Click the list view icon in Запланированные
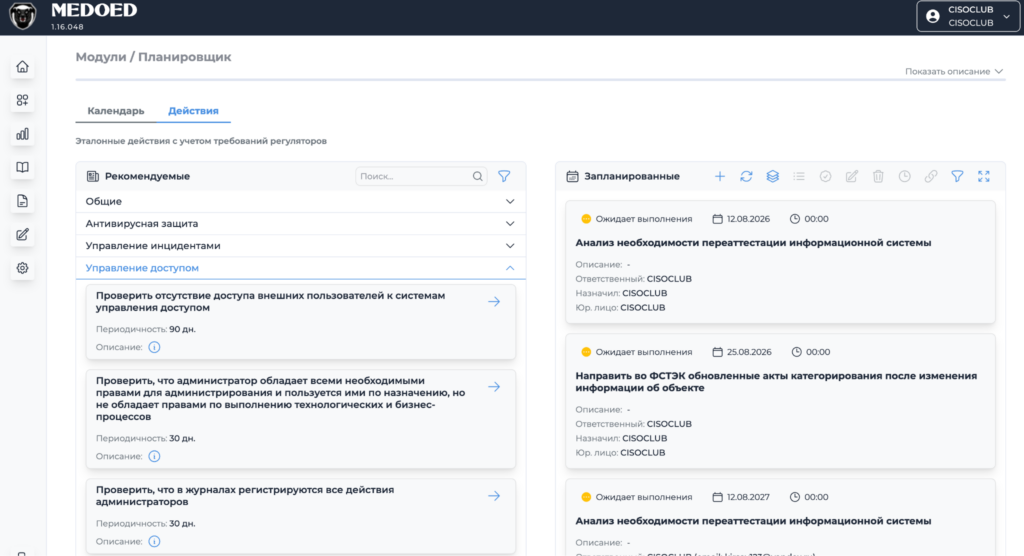This screenshot has height=556, width=1024. pyautogui.click(x=799, y=176)
